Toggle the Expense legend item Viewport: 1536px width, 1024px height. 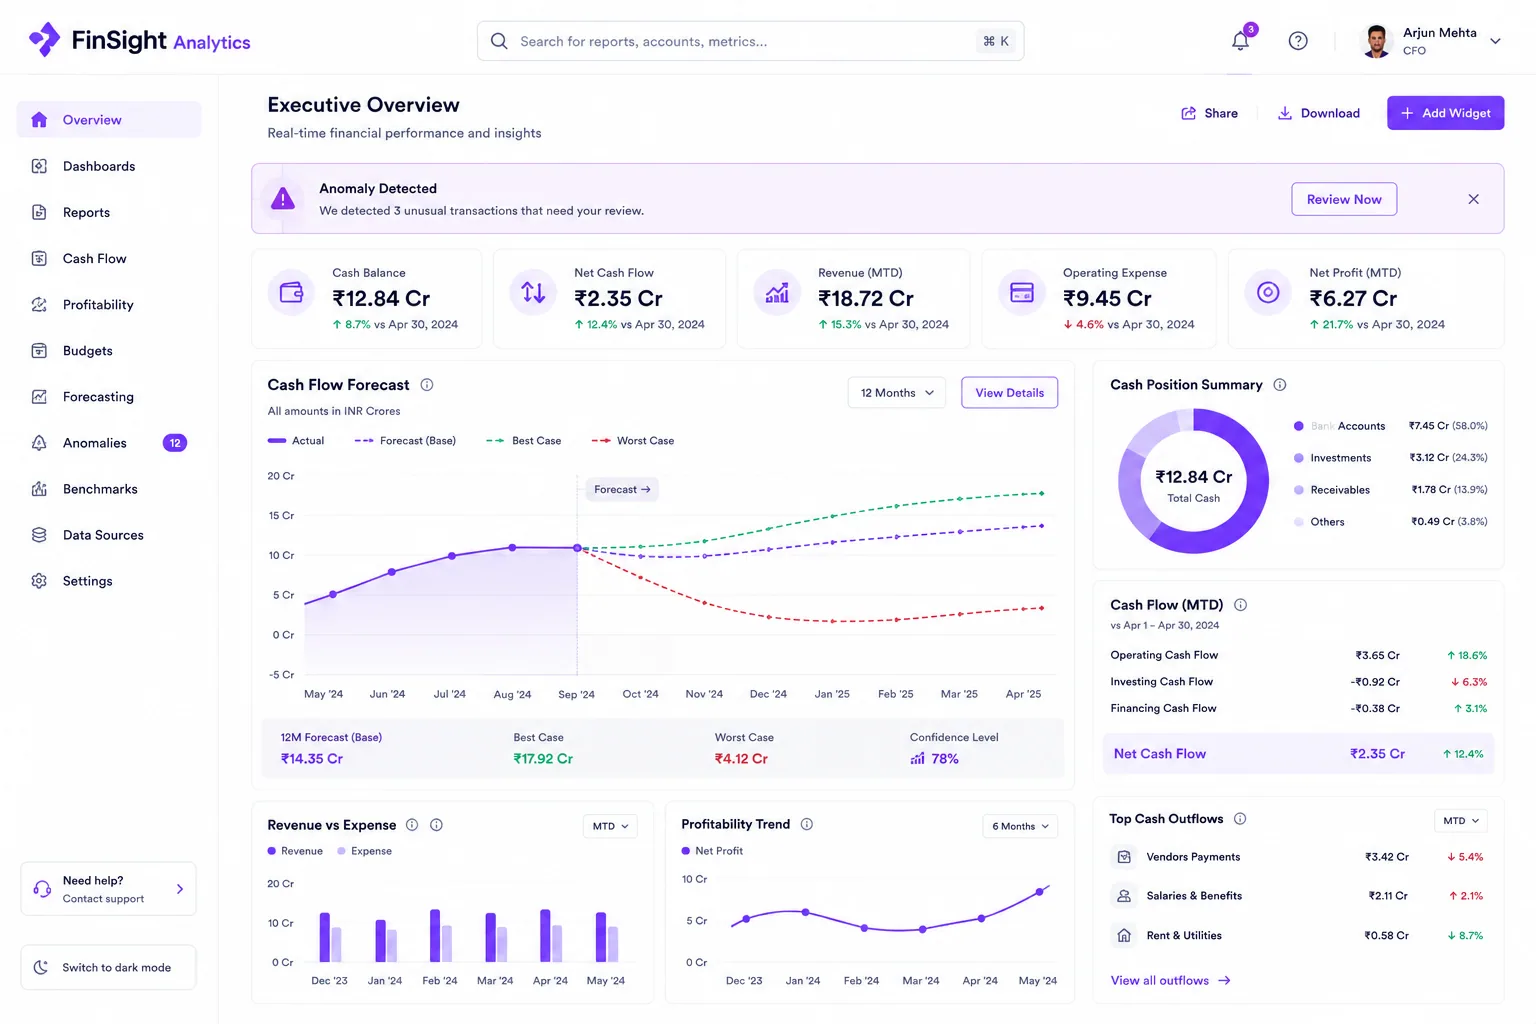(x=365, y=851)
